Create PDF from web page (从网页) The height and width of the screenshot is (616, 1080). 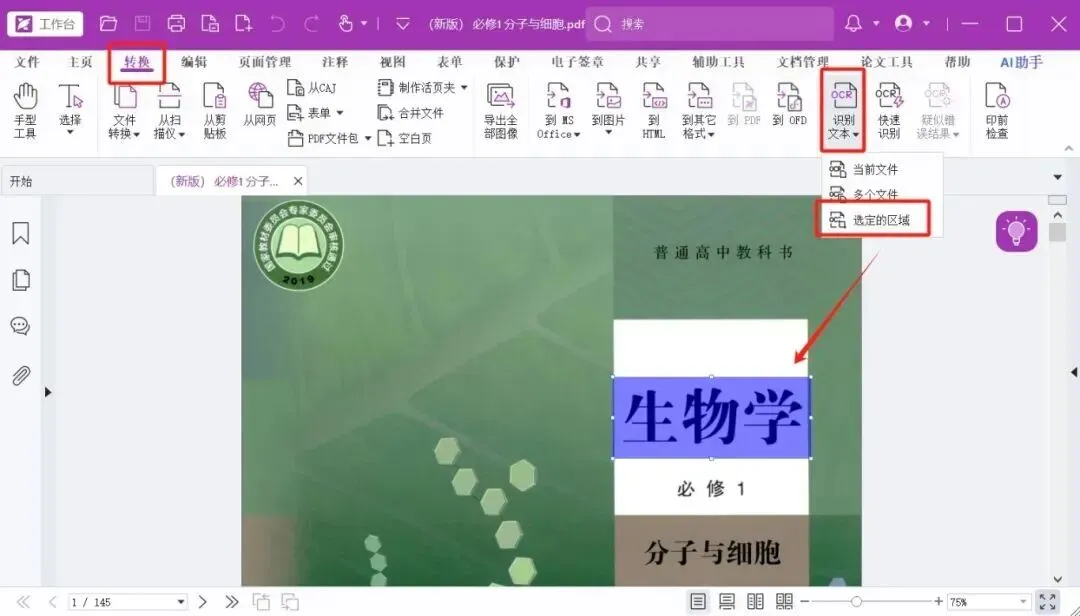coord(260,105)
